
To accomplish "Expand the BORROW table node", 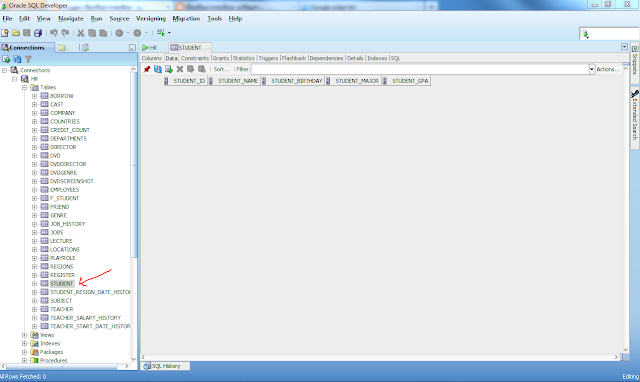I will click(34, 96).
